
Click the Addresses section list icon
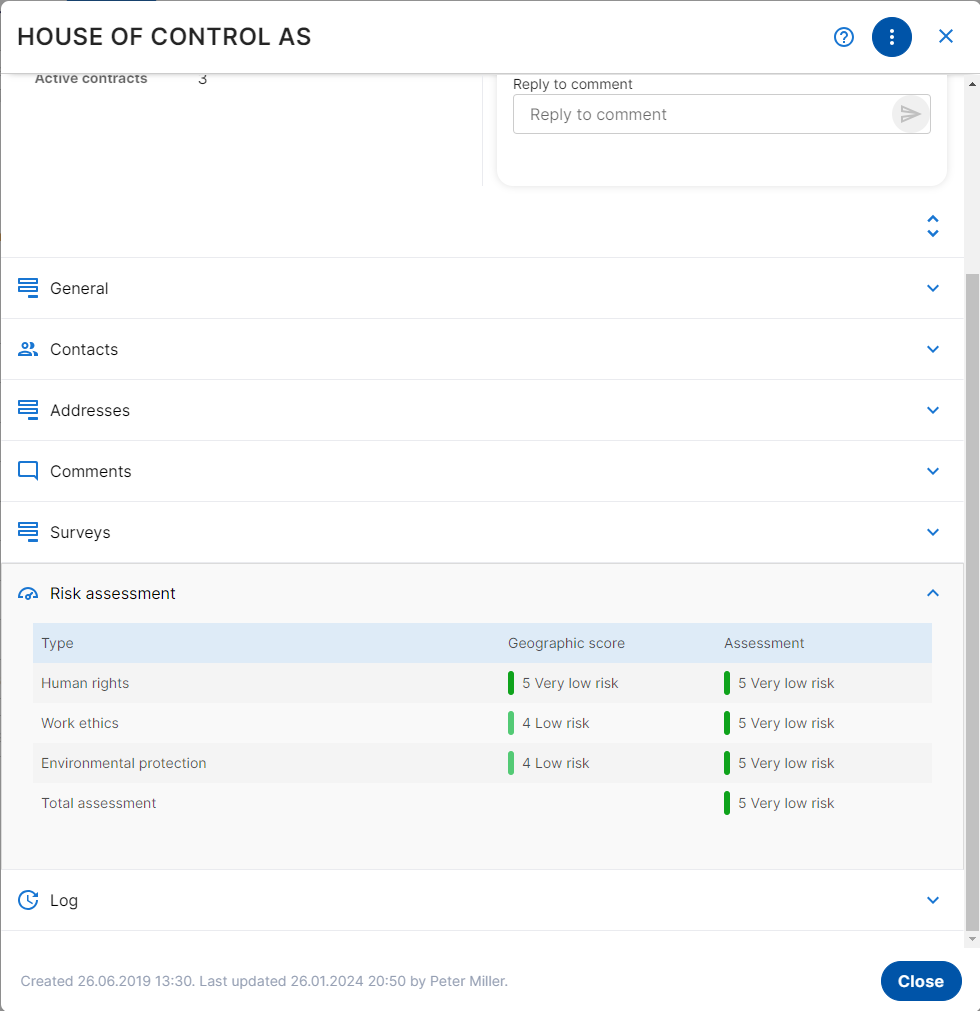click(x=28, y=410)
